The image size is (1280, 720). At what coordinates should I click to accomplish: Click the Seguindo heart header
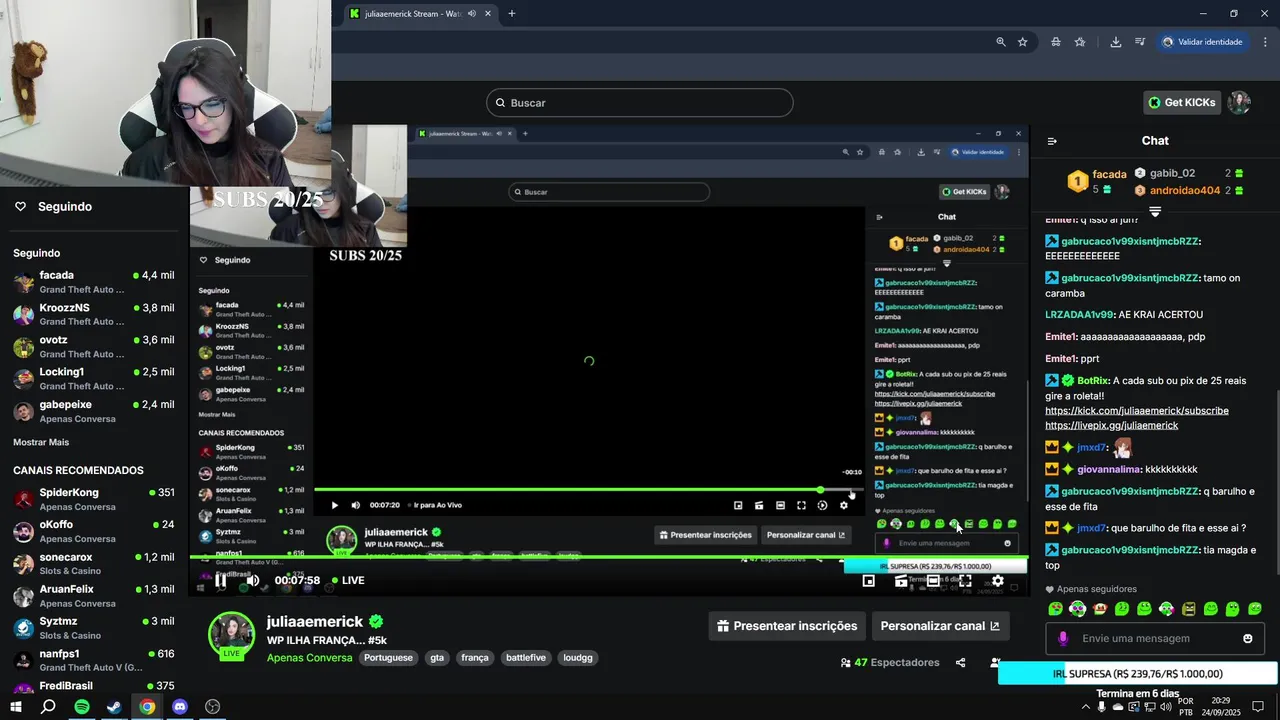[53, 206]
